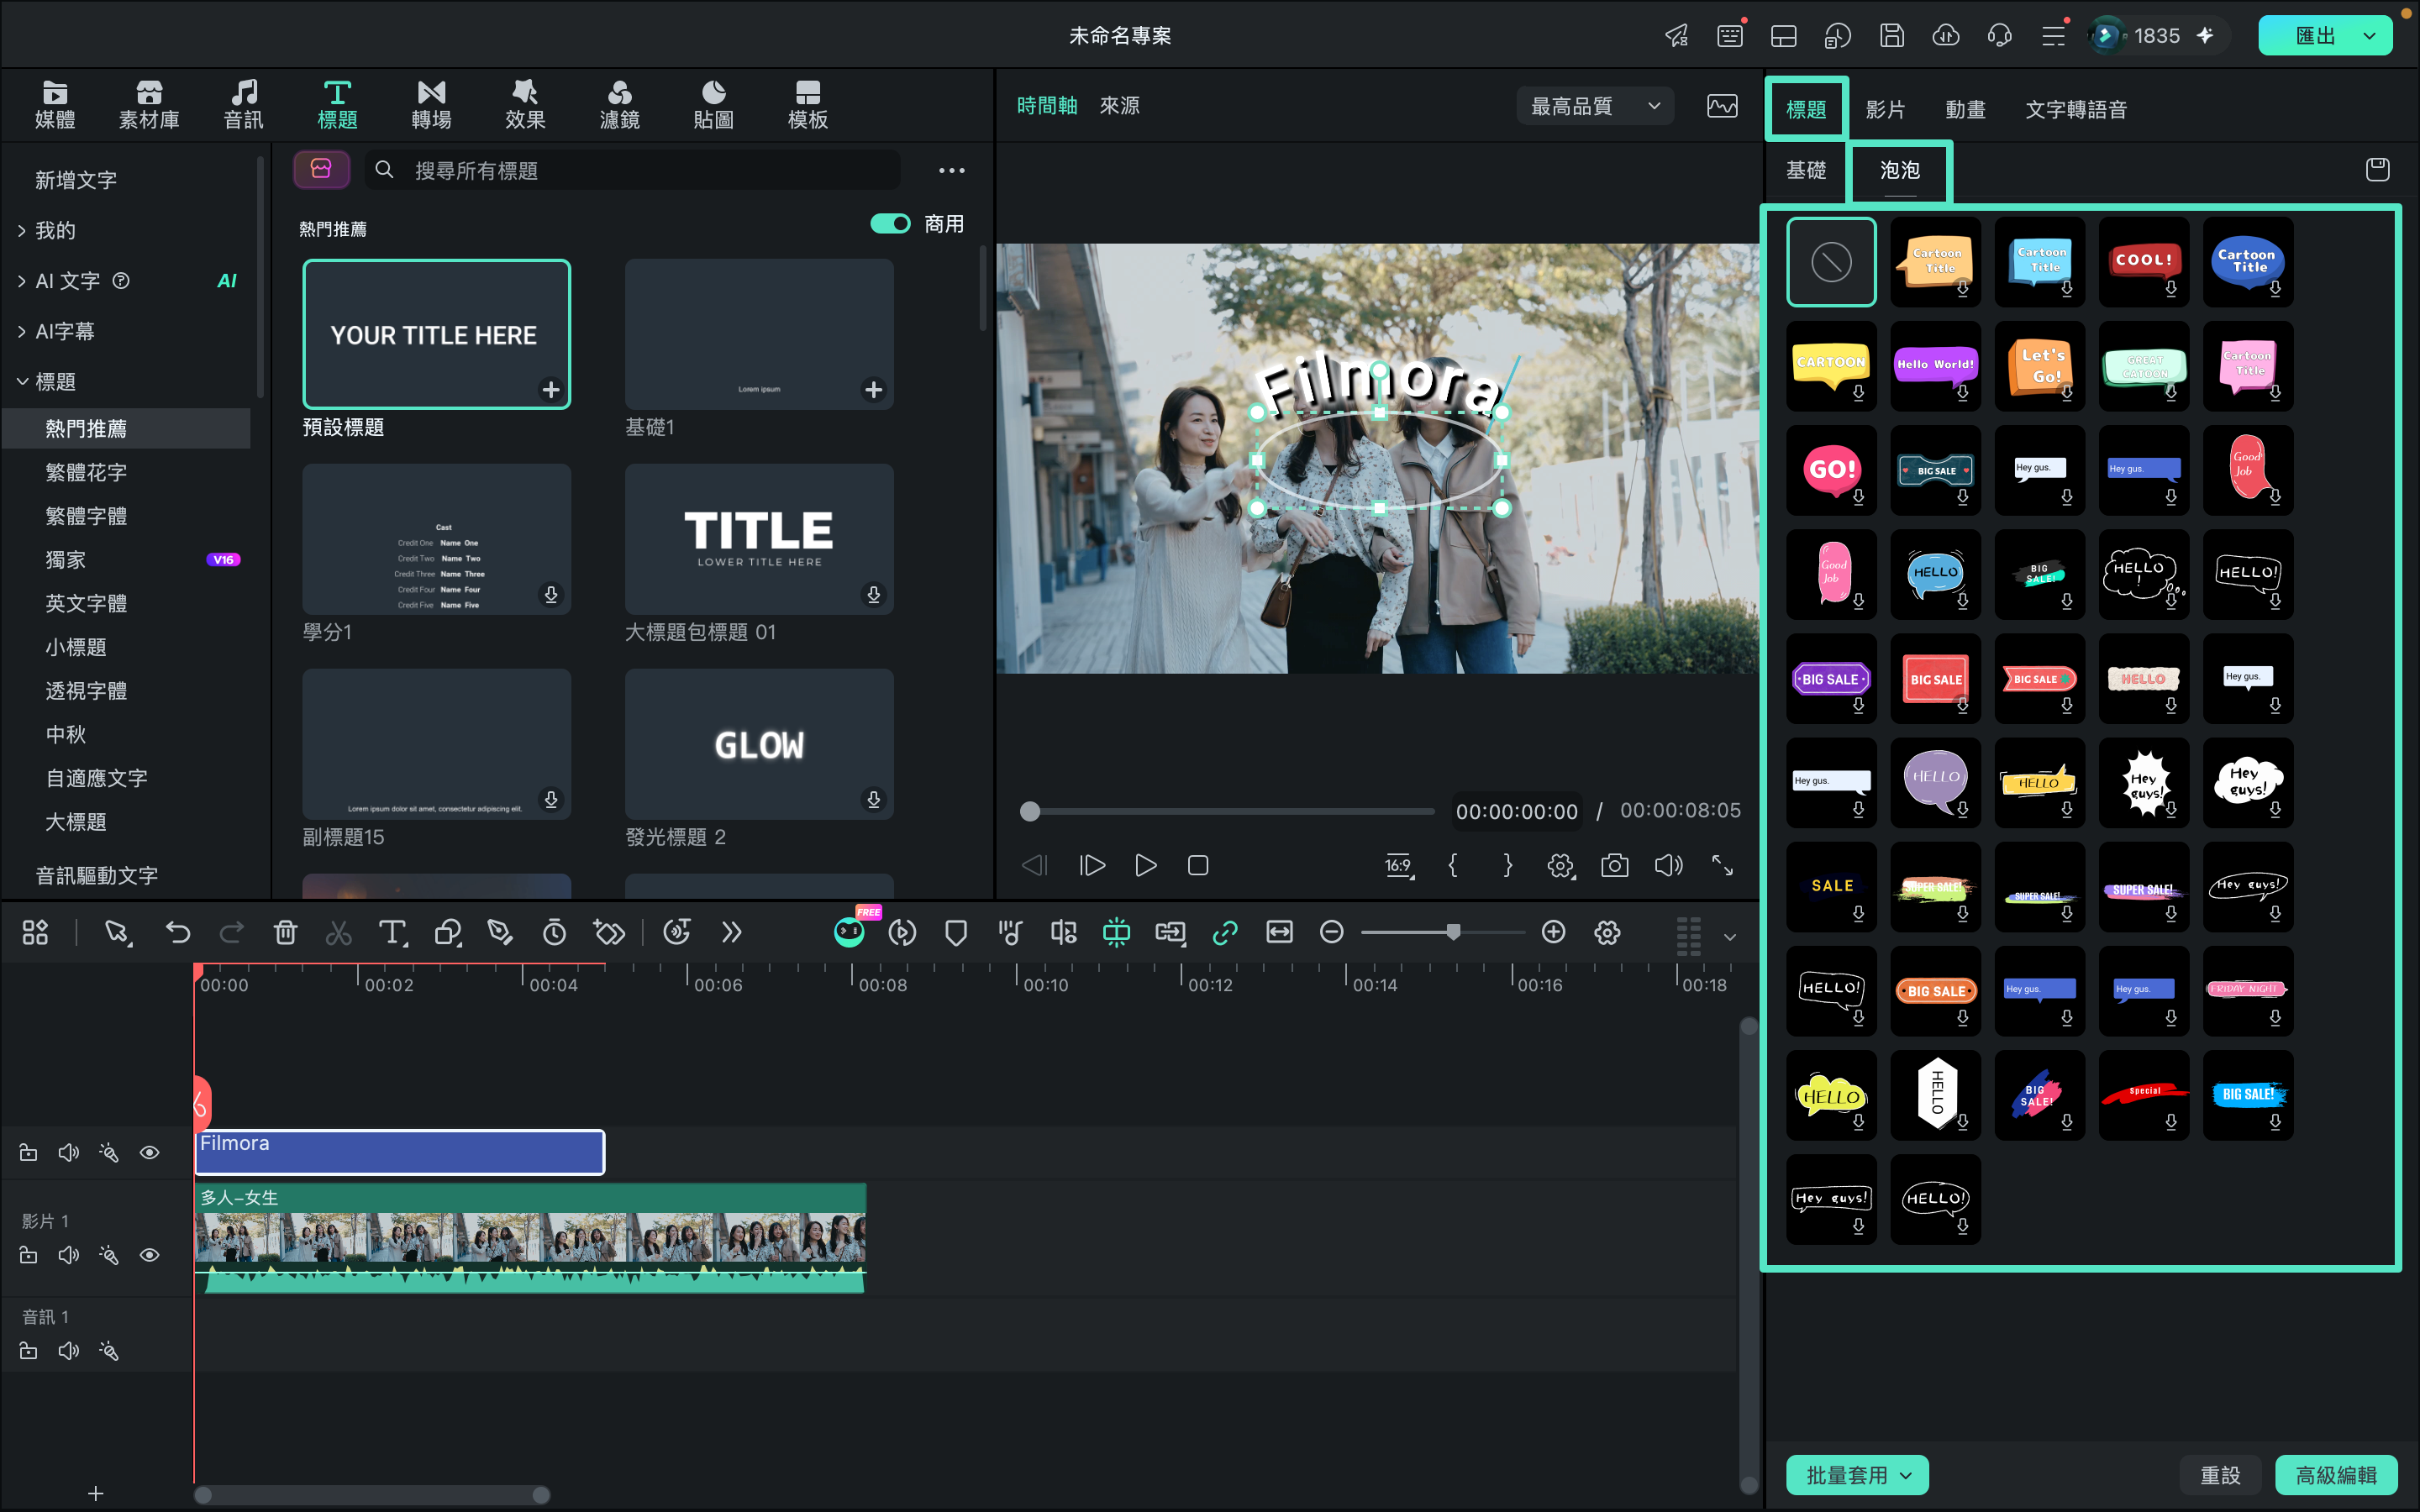Image resolution: width=2420 pixels, height=1512 pixels.
Task: Collapse the 標題 category tree
Action: (x=22, y=381)
